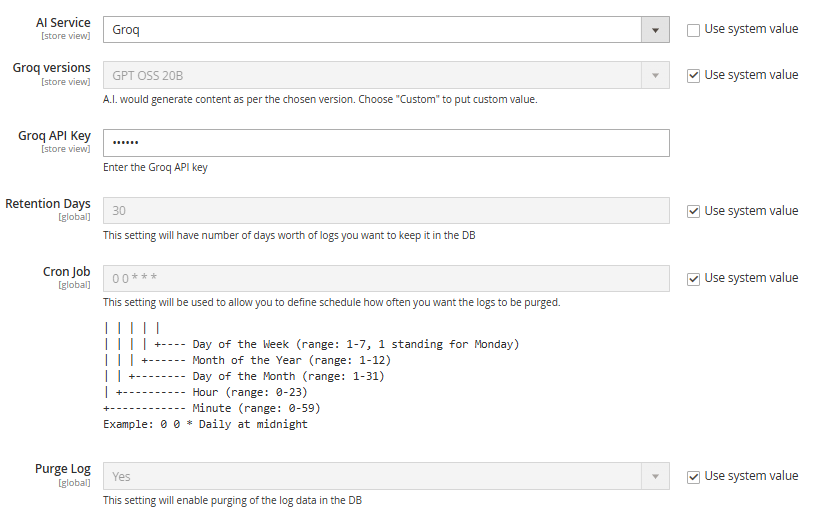
Task: Click the Groq API Key field label
Action: (54, 136)
